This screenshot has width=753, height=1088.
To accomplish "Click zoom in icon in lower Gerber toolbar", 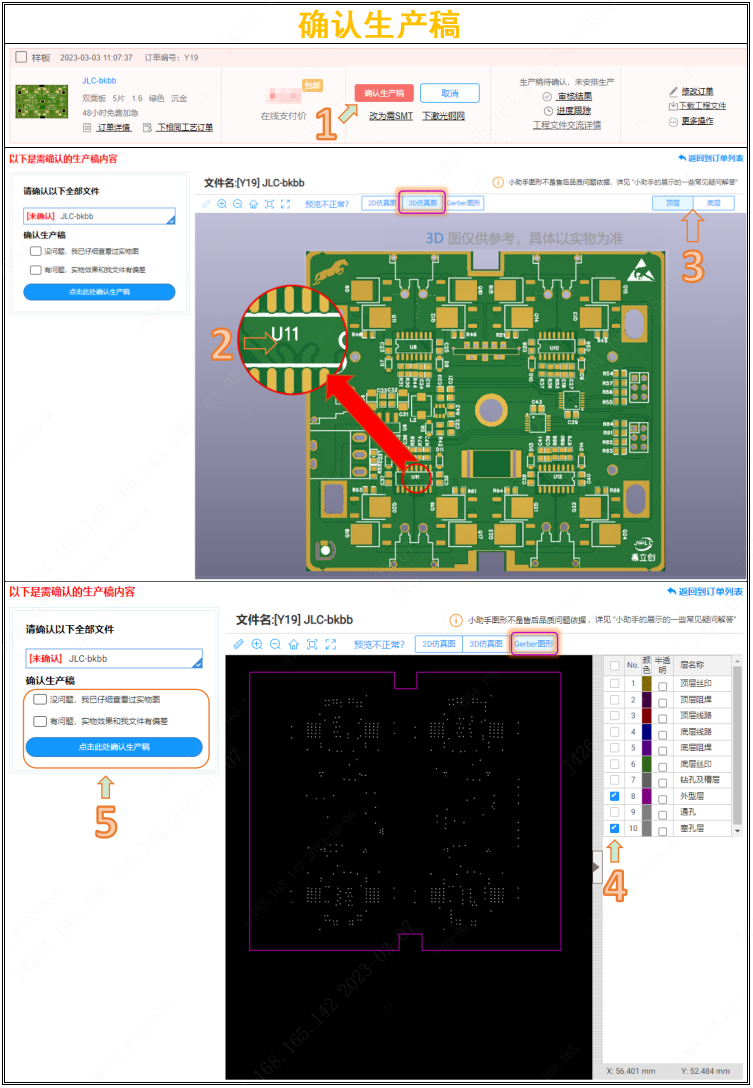I will pyautogui.click(x=257, y=645).
